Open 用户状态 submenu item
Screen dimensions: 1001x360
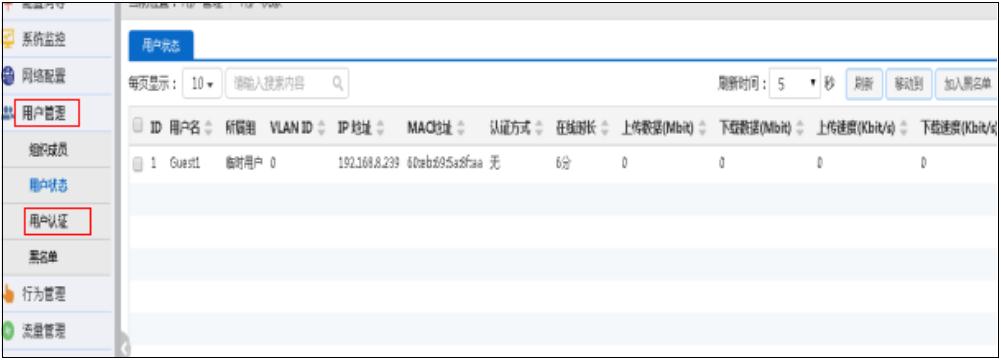(48, 186)
